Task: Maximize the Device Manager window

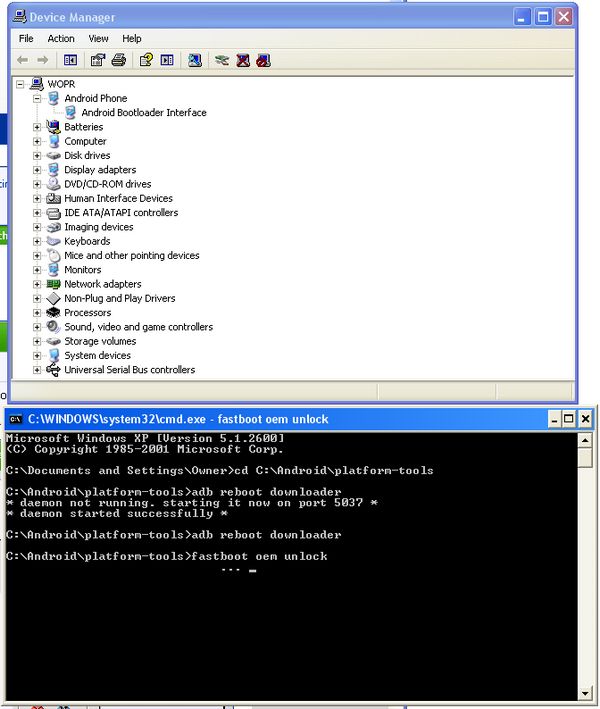Action: point(543,17)
